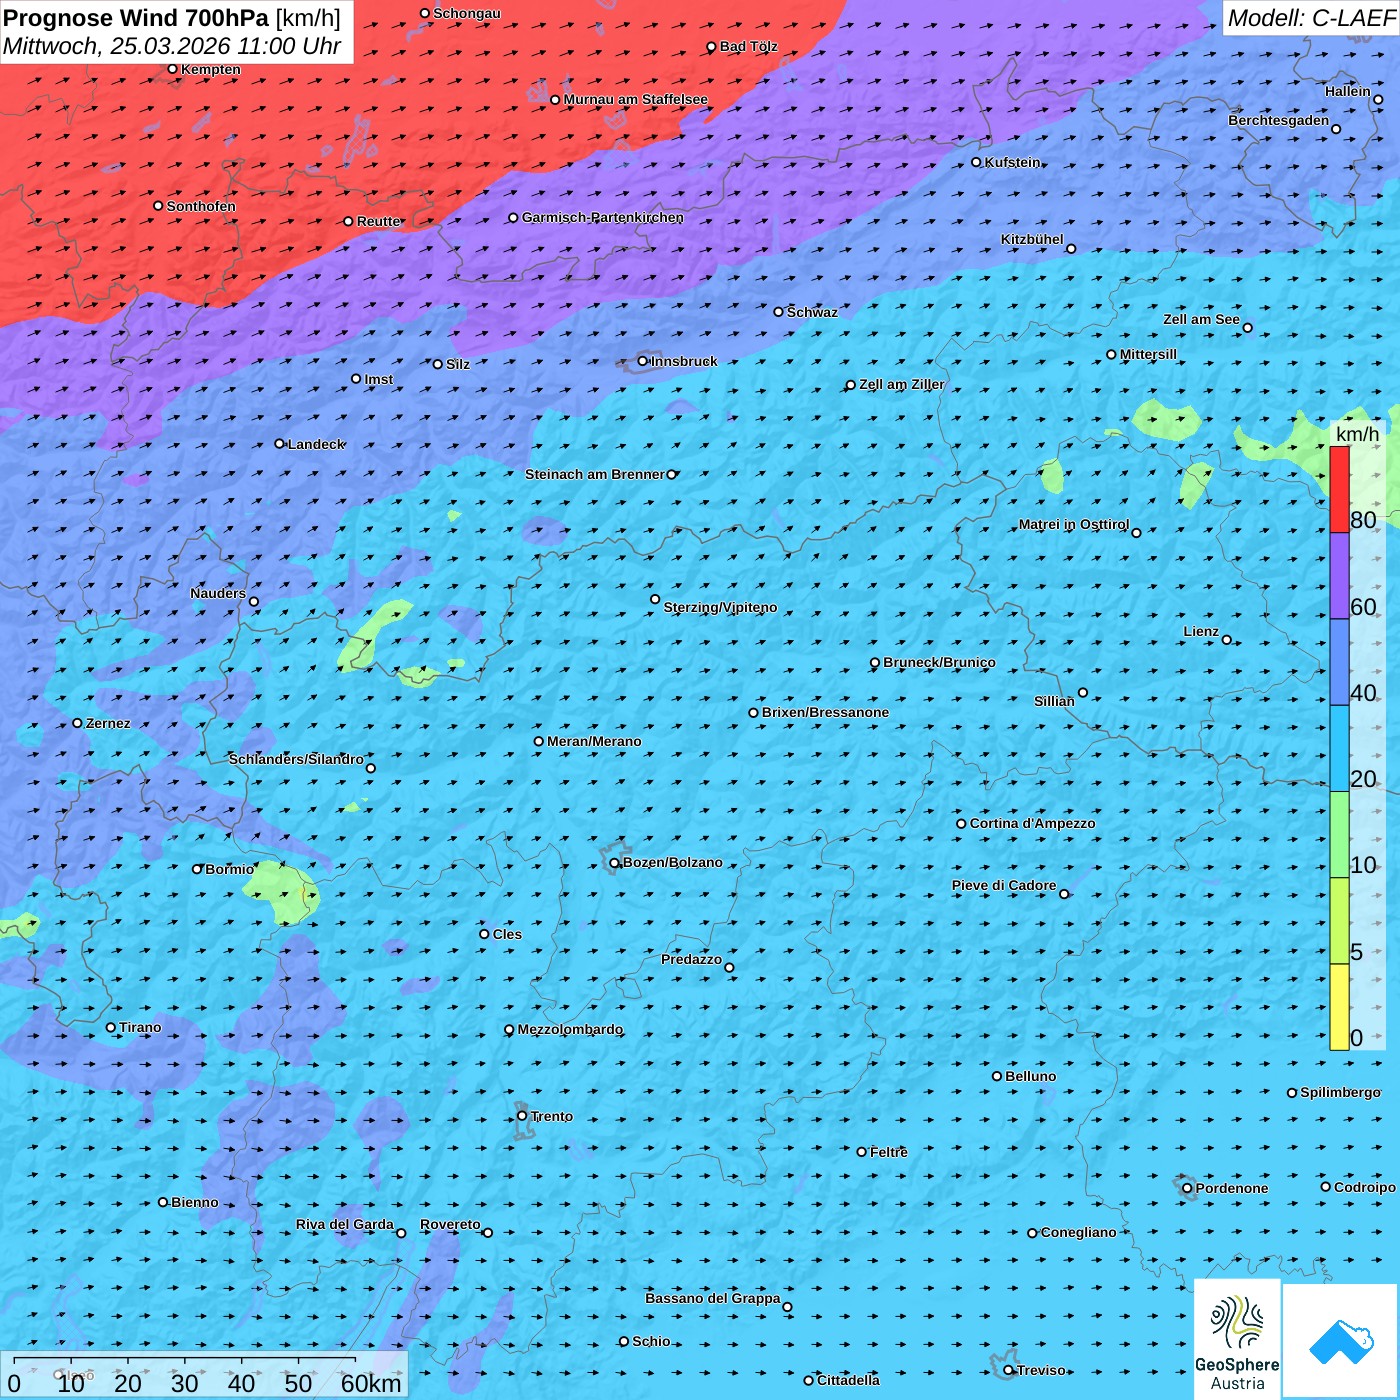Click the '60km' scale bar label
The width and height of the screenshot is (1400, 1400).
click(371, 1383)
